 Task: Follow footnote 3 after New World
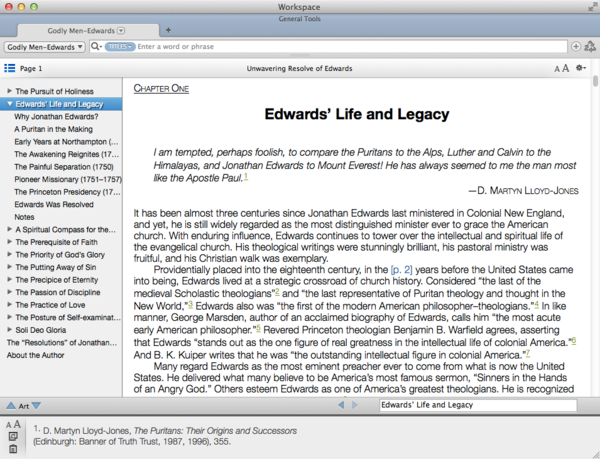(x=190, y=304)
